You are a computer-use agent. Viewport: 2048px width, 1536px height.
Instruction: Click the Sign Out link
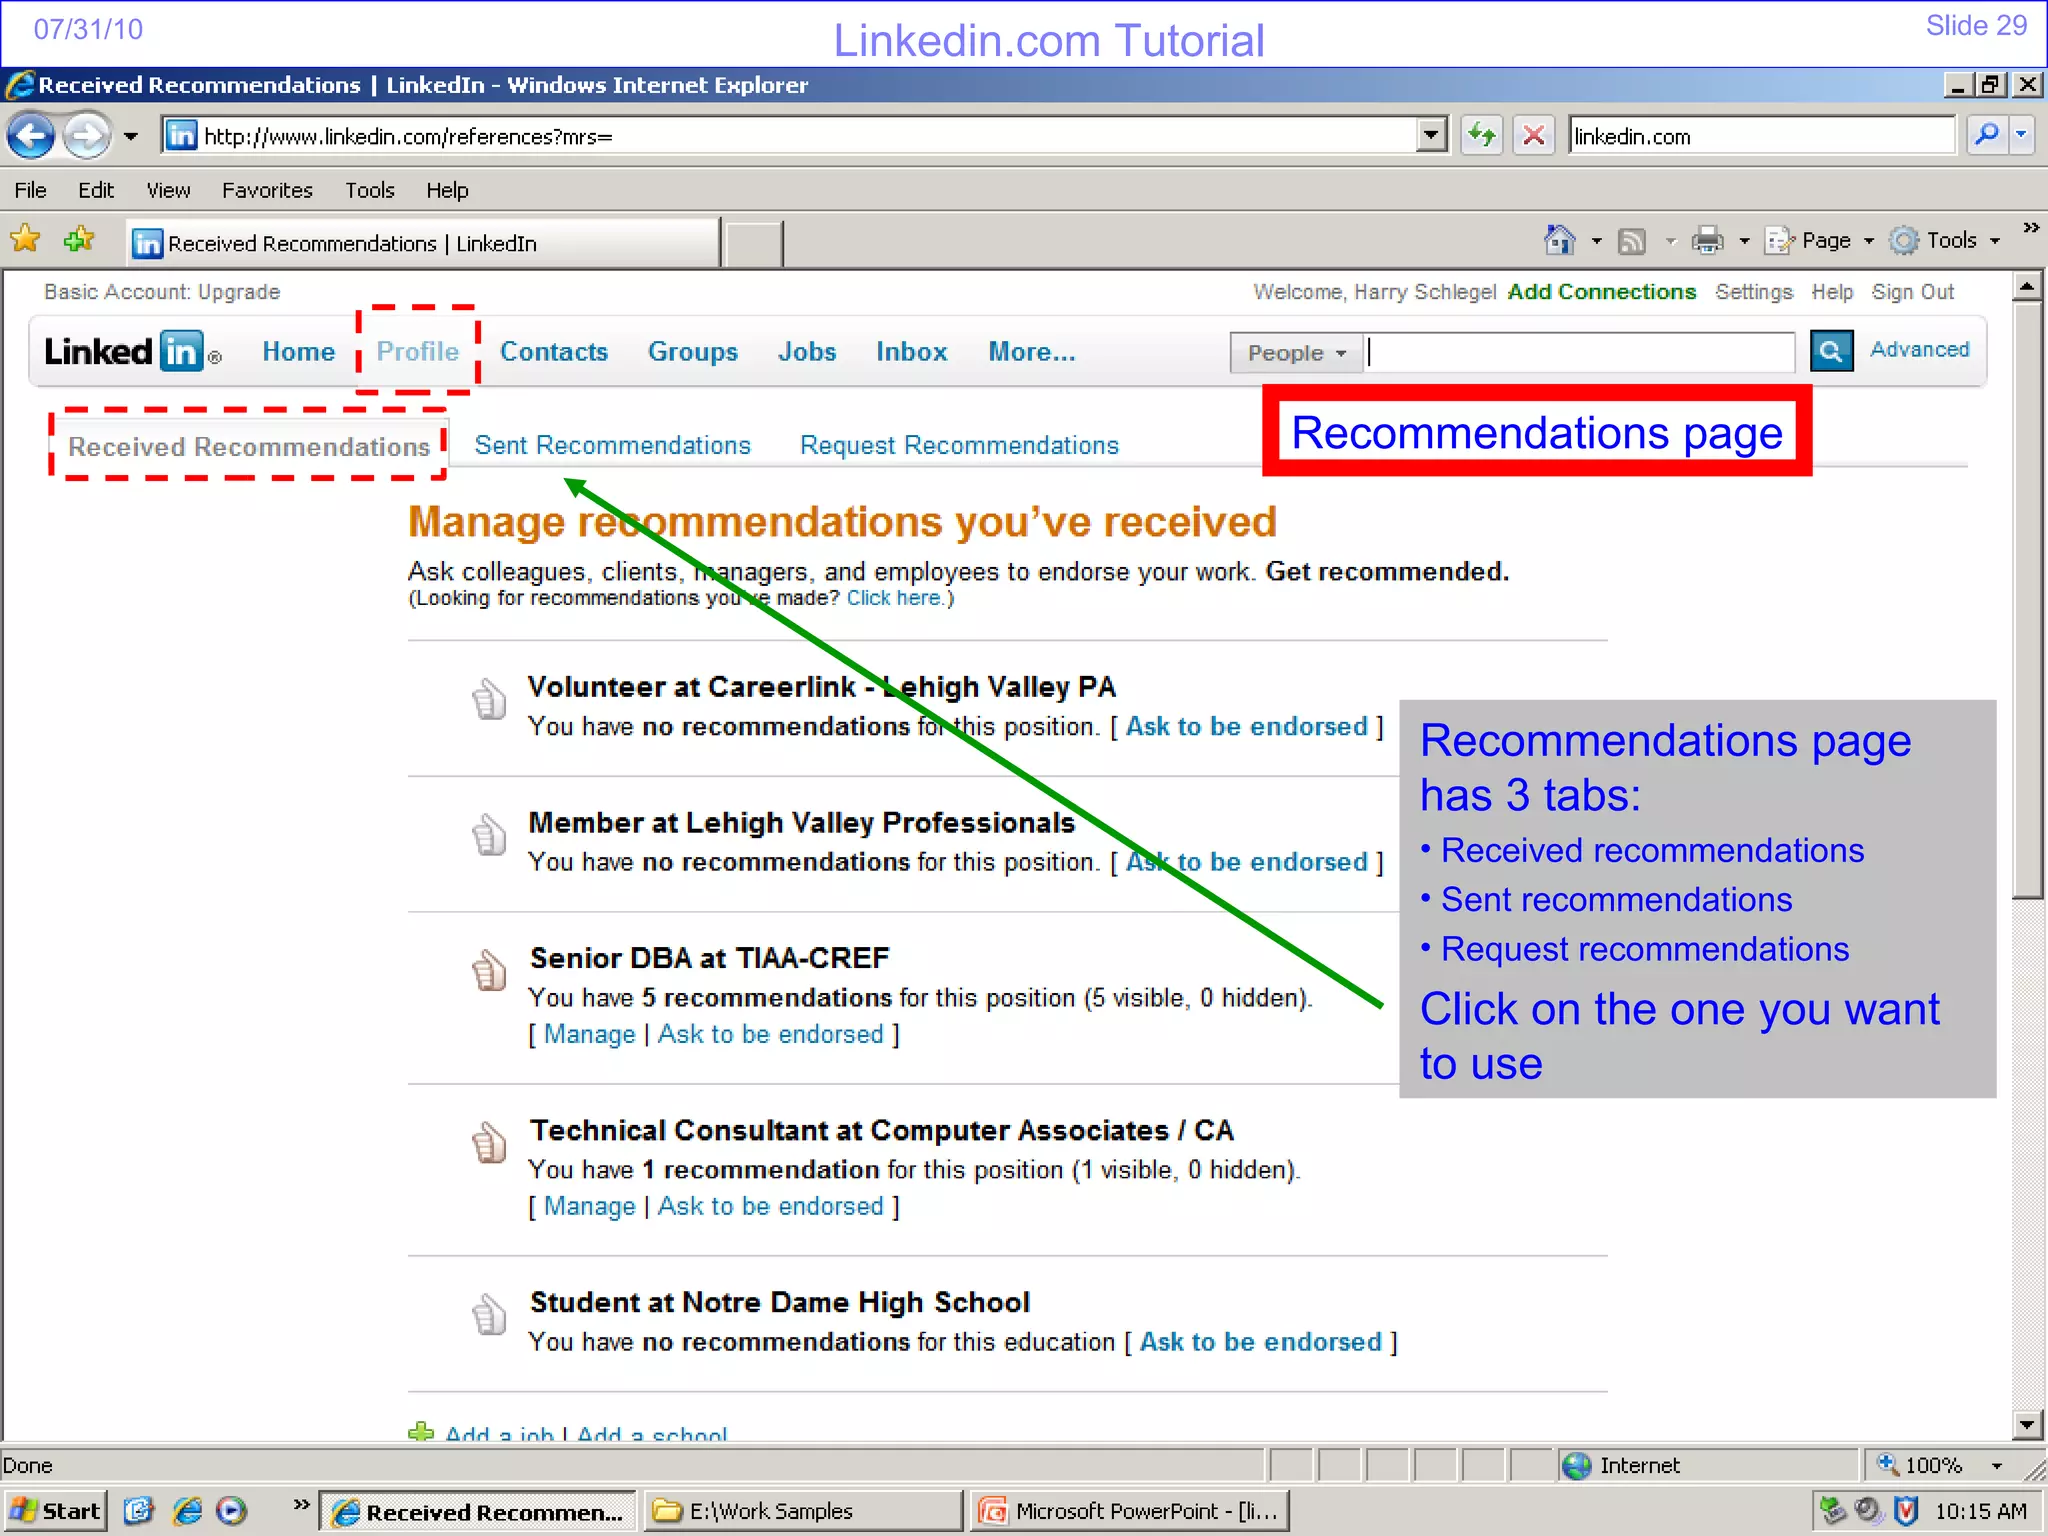pyautogui.click(x=1912, y=292)
